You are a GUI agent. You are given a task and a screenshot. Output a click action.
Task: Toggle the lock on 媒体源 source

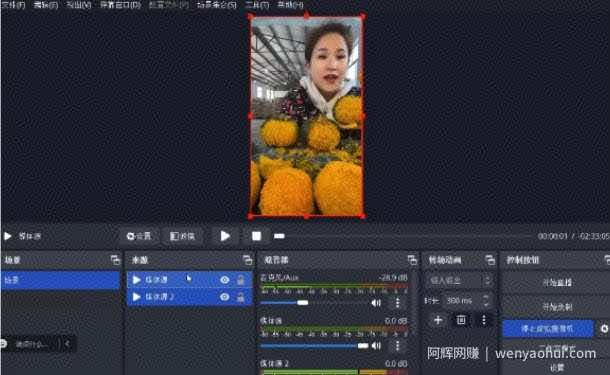(x=241, y=280)
